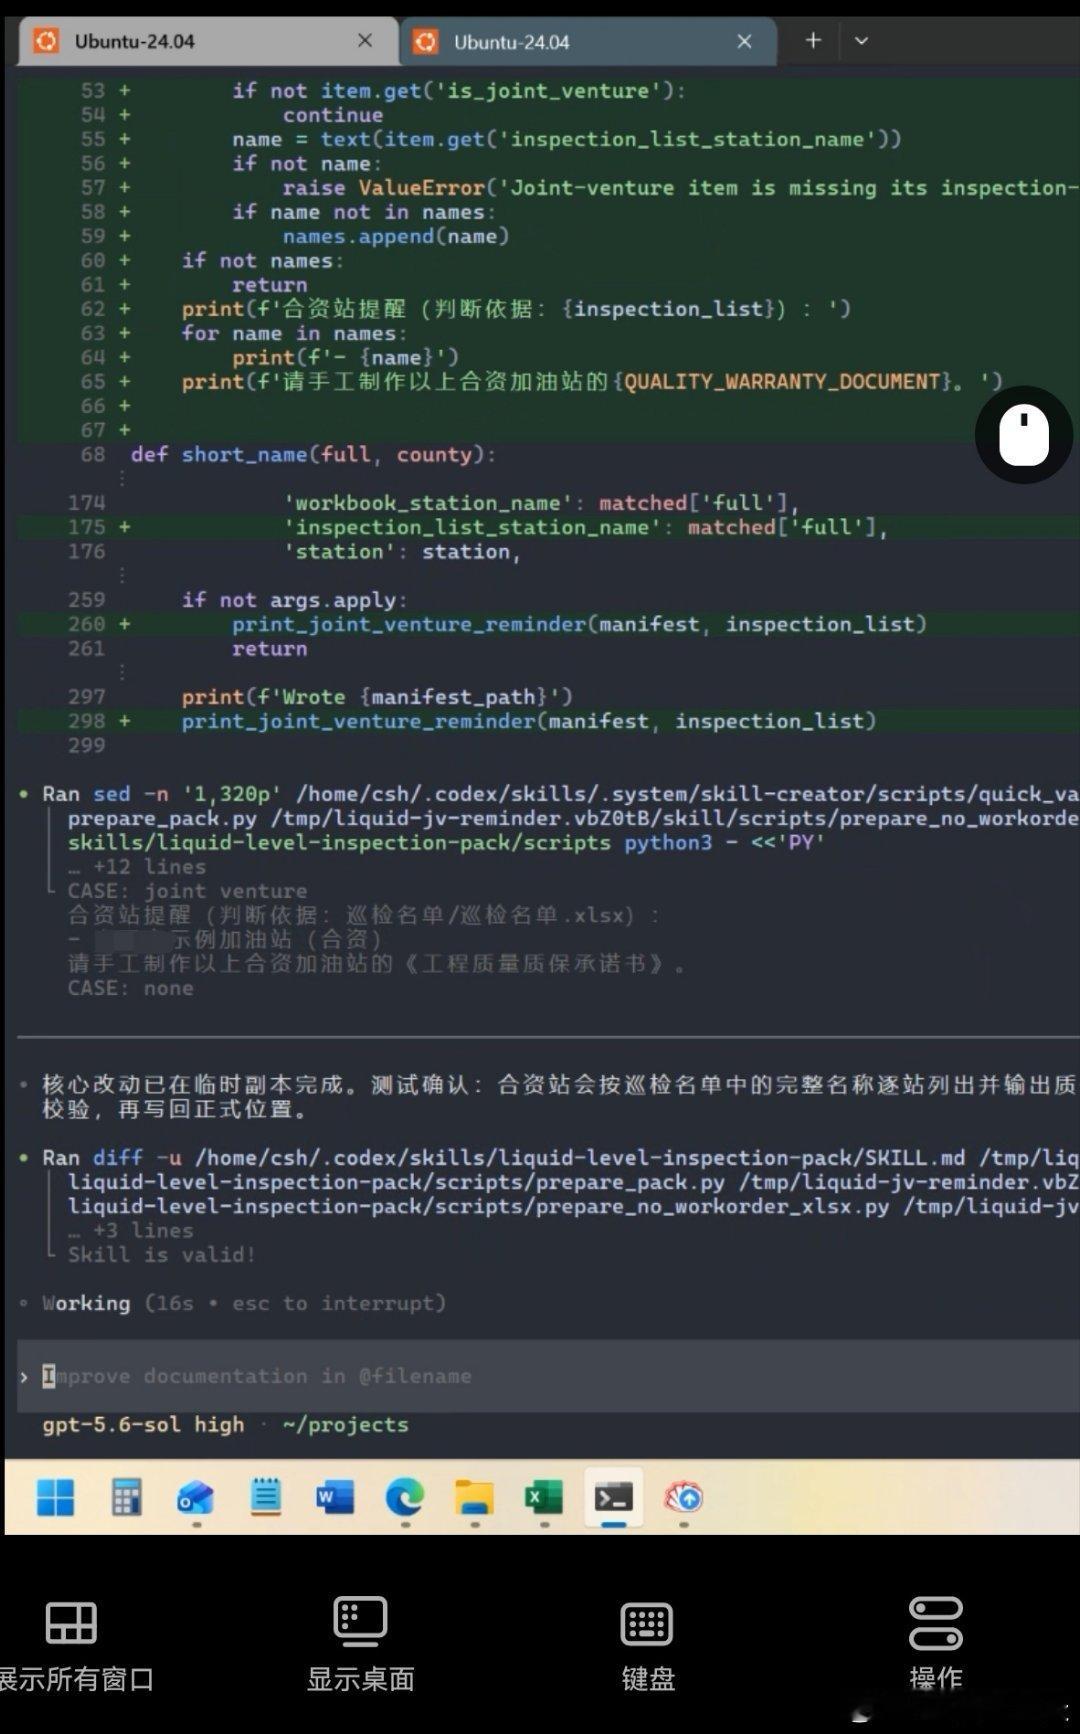Screen dimensions: 1080x1734
Task: Click the '… +3 lines' collapsed output
Action: (x=130, y=1230)
